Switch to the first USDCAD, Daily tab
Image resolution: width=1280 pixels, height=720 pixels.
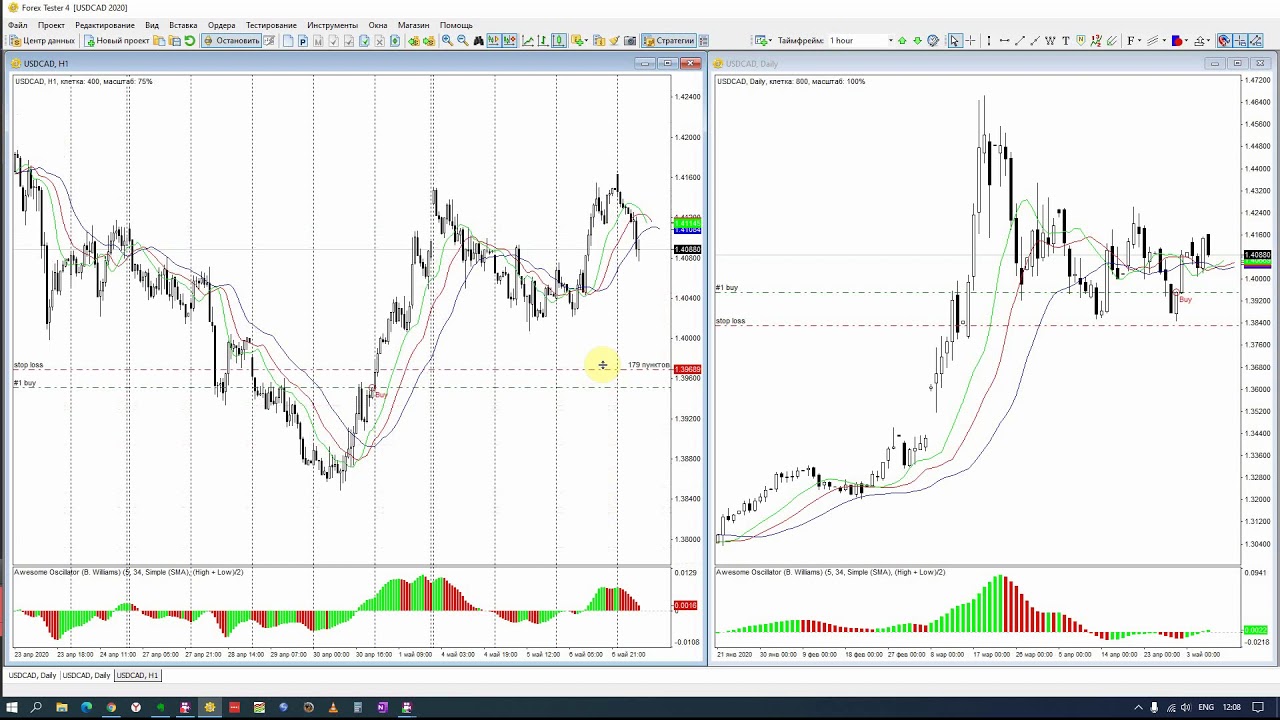pyautogui.click(x=32, y=676)
